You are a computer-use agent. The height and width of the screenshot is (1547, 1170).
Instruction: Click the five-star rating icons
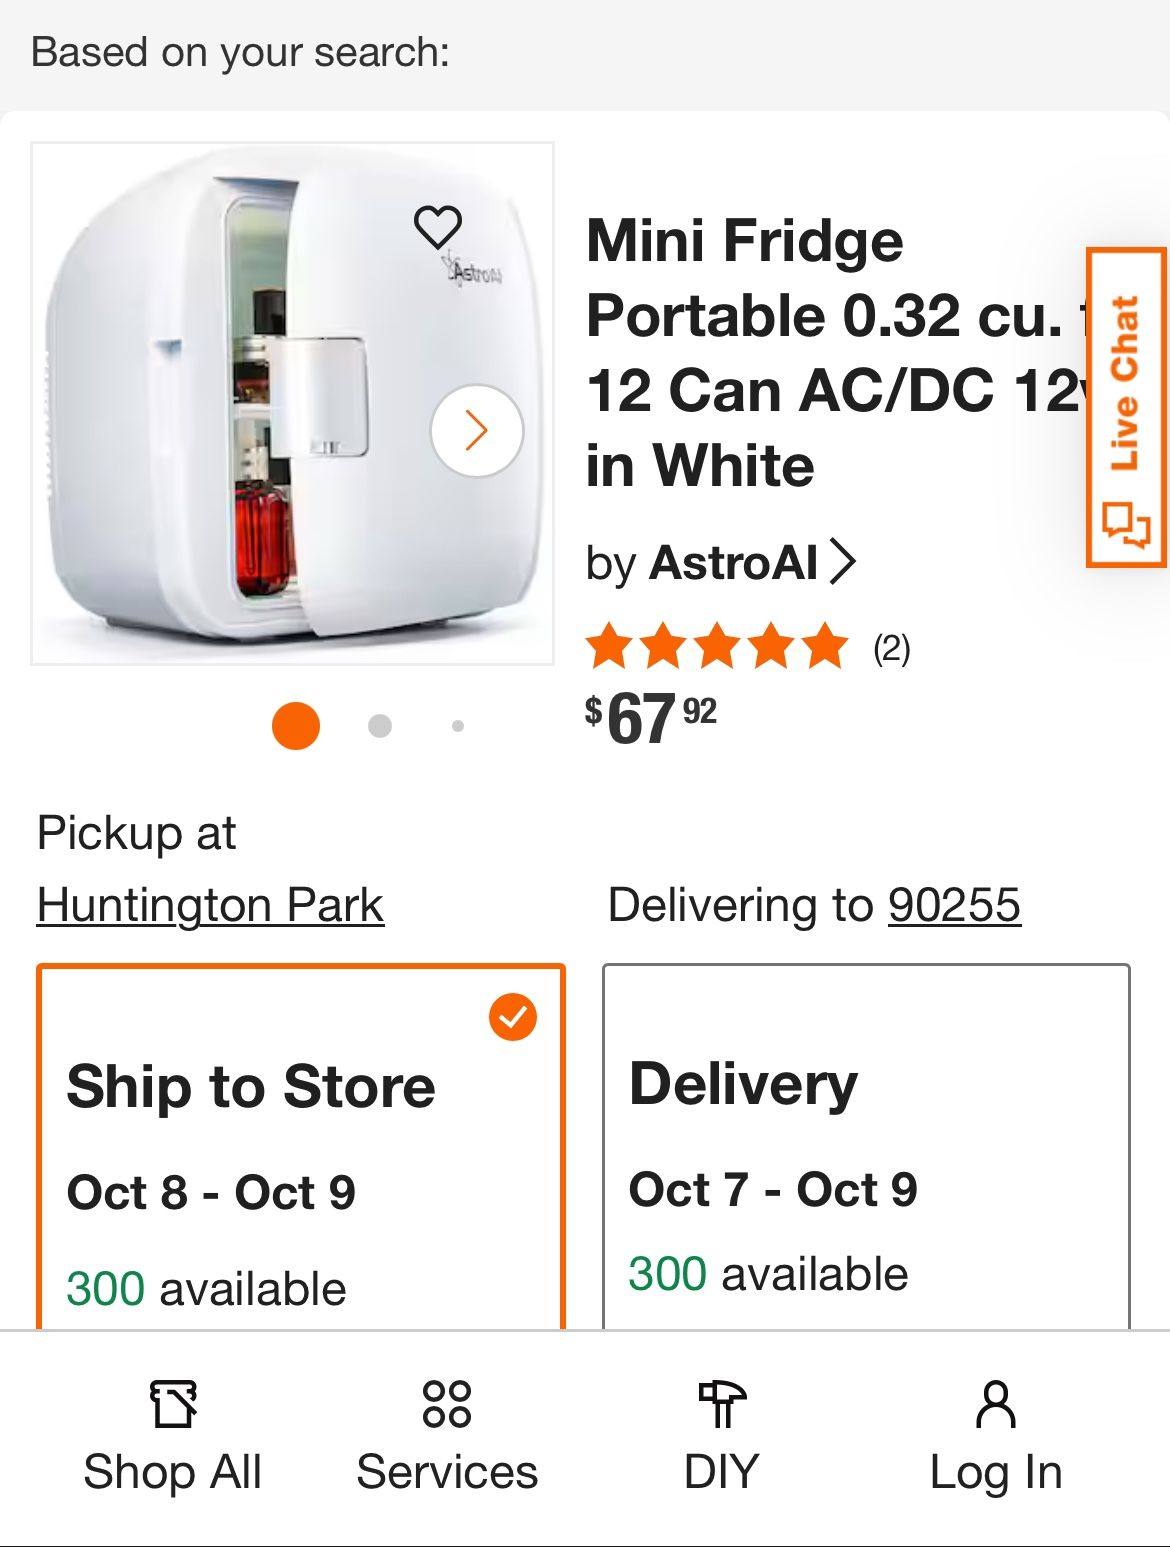pos(717,646)
